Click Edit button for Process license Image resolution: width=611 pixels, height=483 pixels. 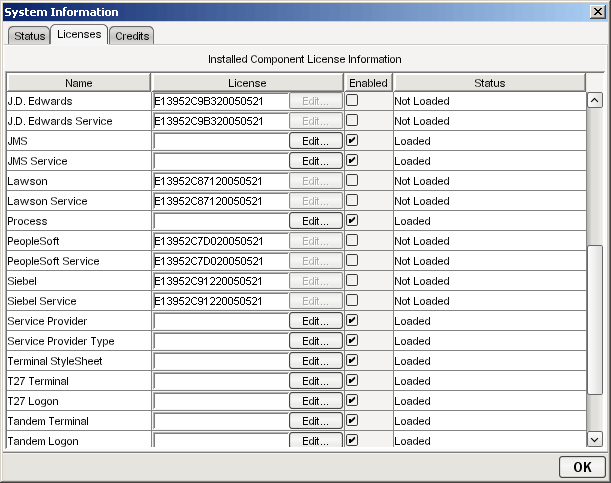(x=316, y=221)
